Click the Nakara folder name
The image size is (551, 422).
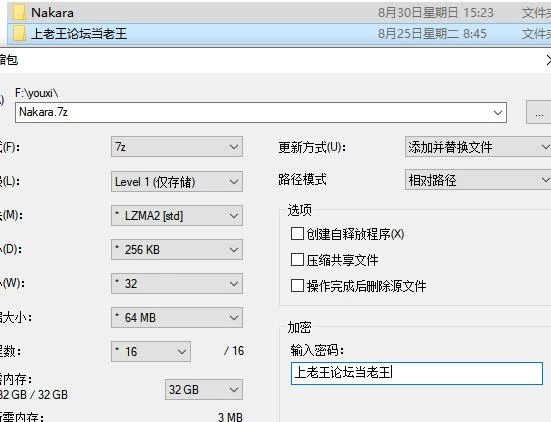pos(52,13)
